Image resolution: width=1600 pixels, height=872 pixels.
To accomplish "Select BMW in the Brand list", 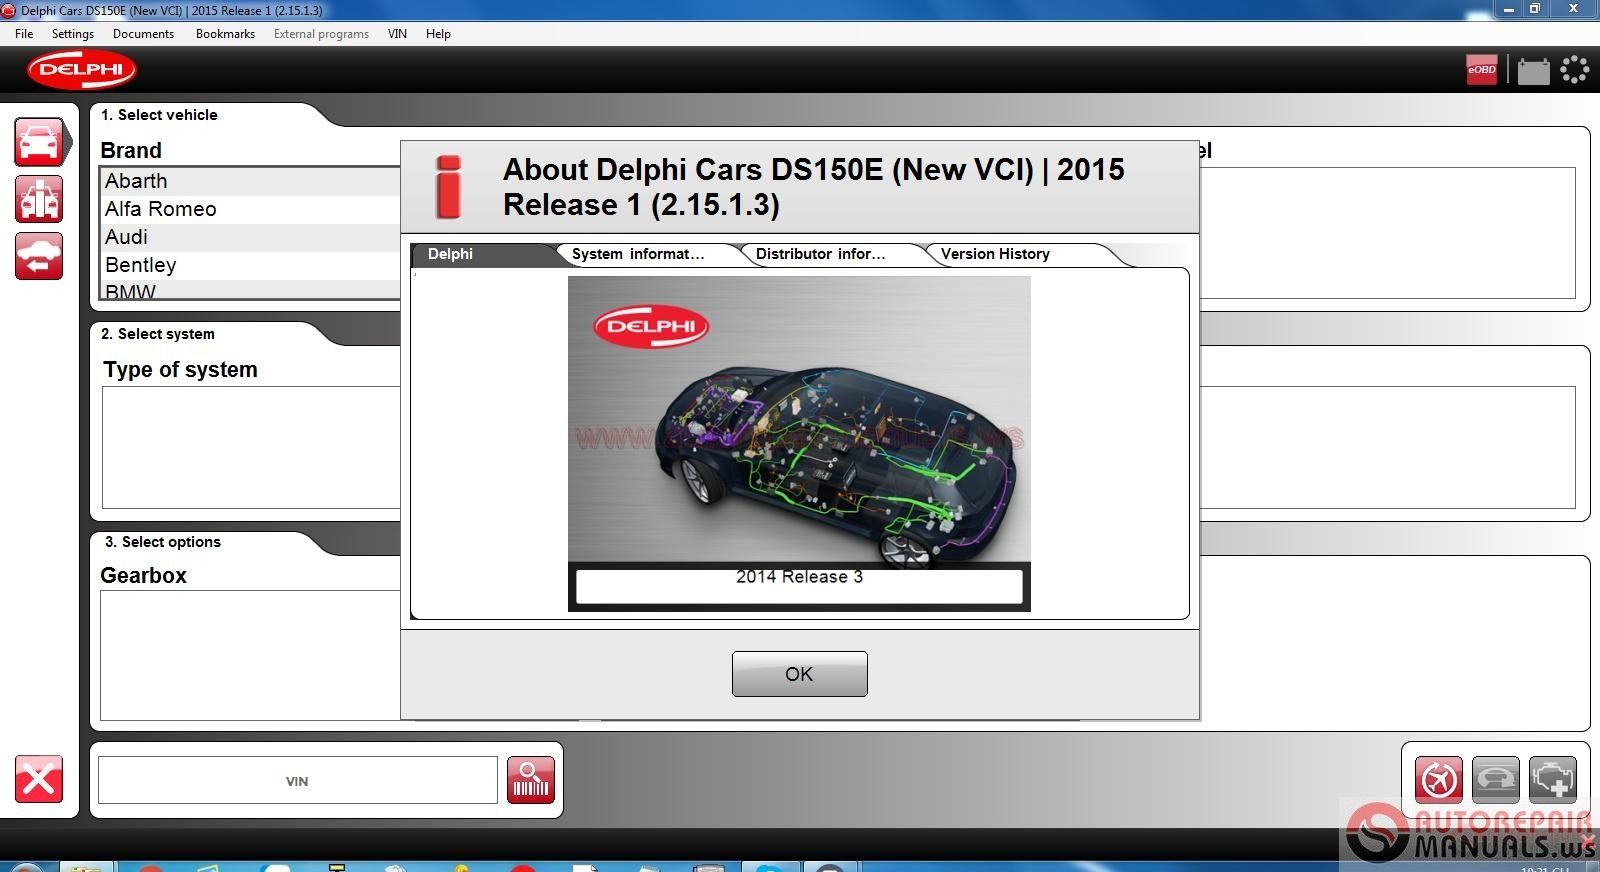I will (x=251, y=290).
